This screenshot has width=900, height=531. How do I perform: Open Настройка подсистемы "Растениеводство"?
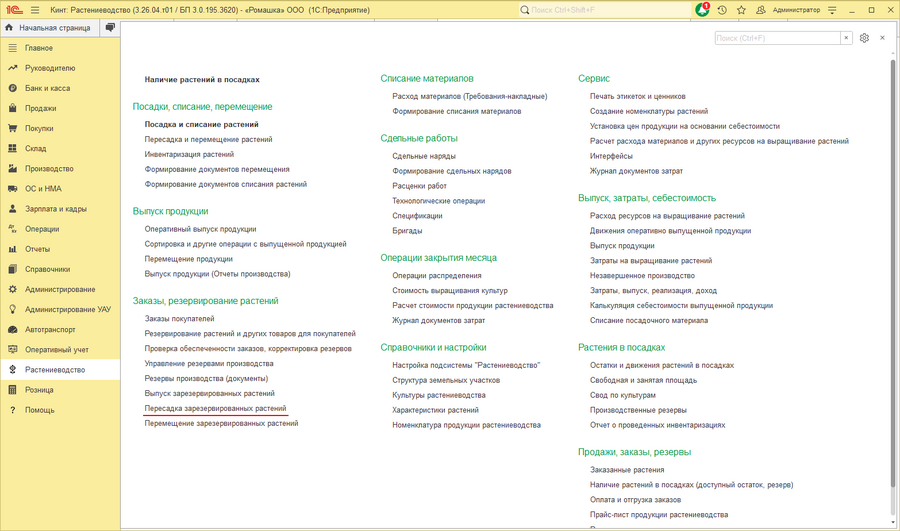pos(466,365)
